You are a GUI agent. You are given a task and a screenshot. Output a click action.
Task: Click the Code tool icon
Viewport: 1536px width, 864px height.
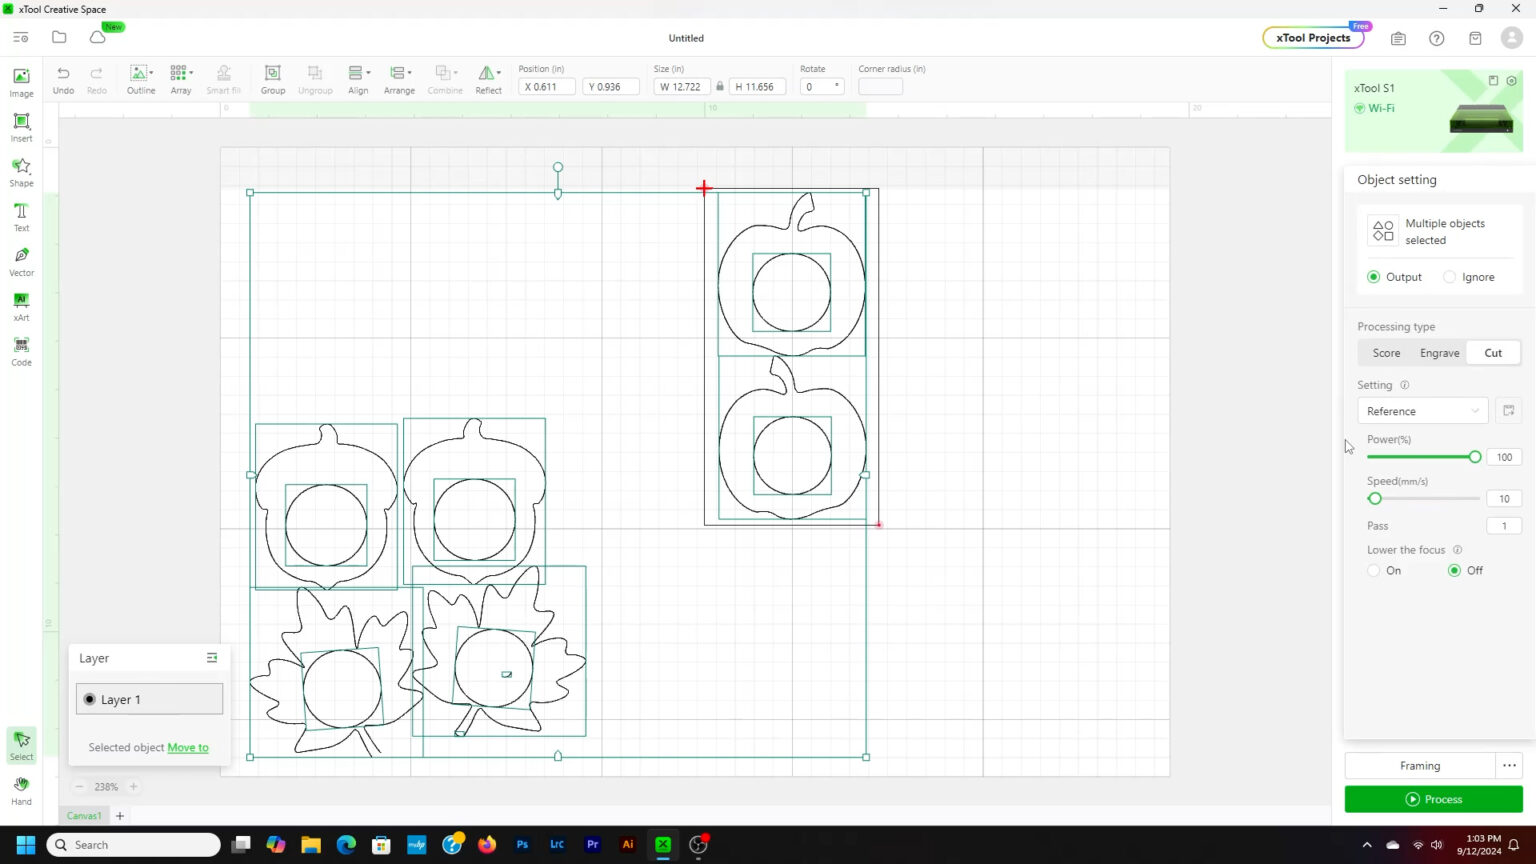(x=21, y=350)
